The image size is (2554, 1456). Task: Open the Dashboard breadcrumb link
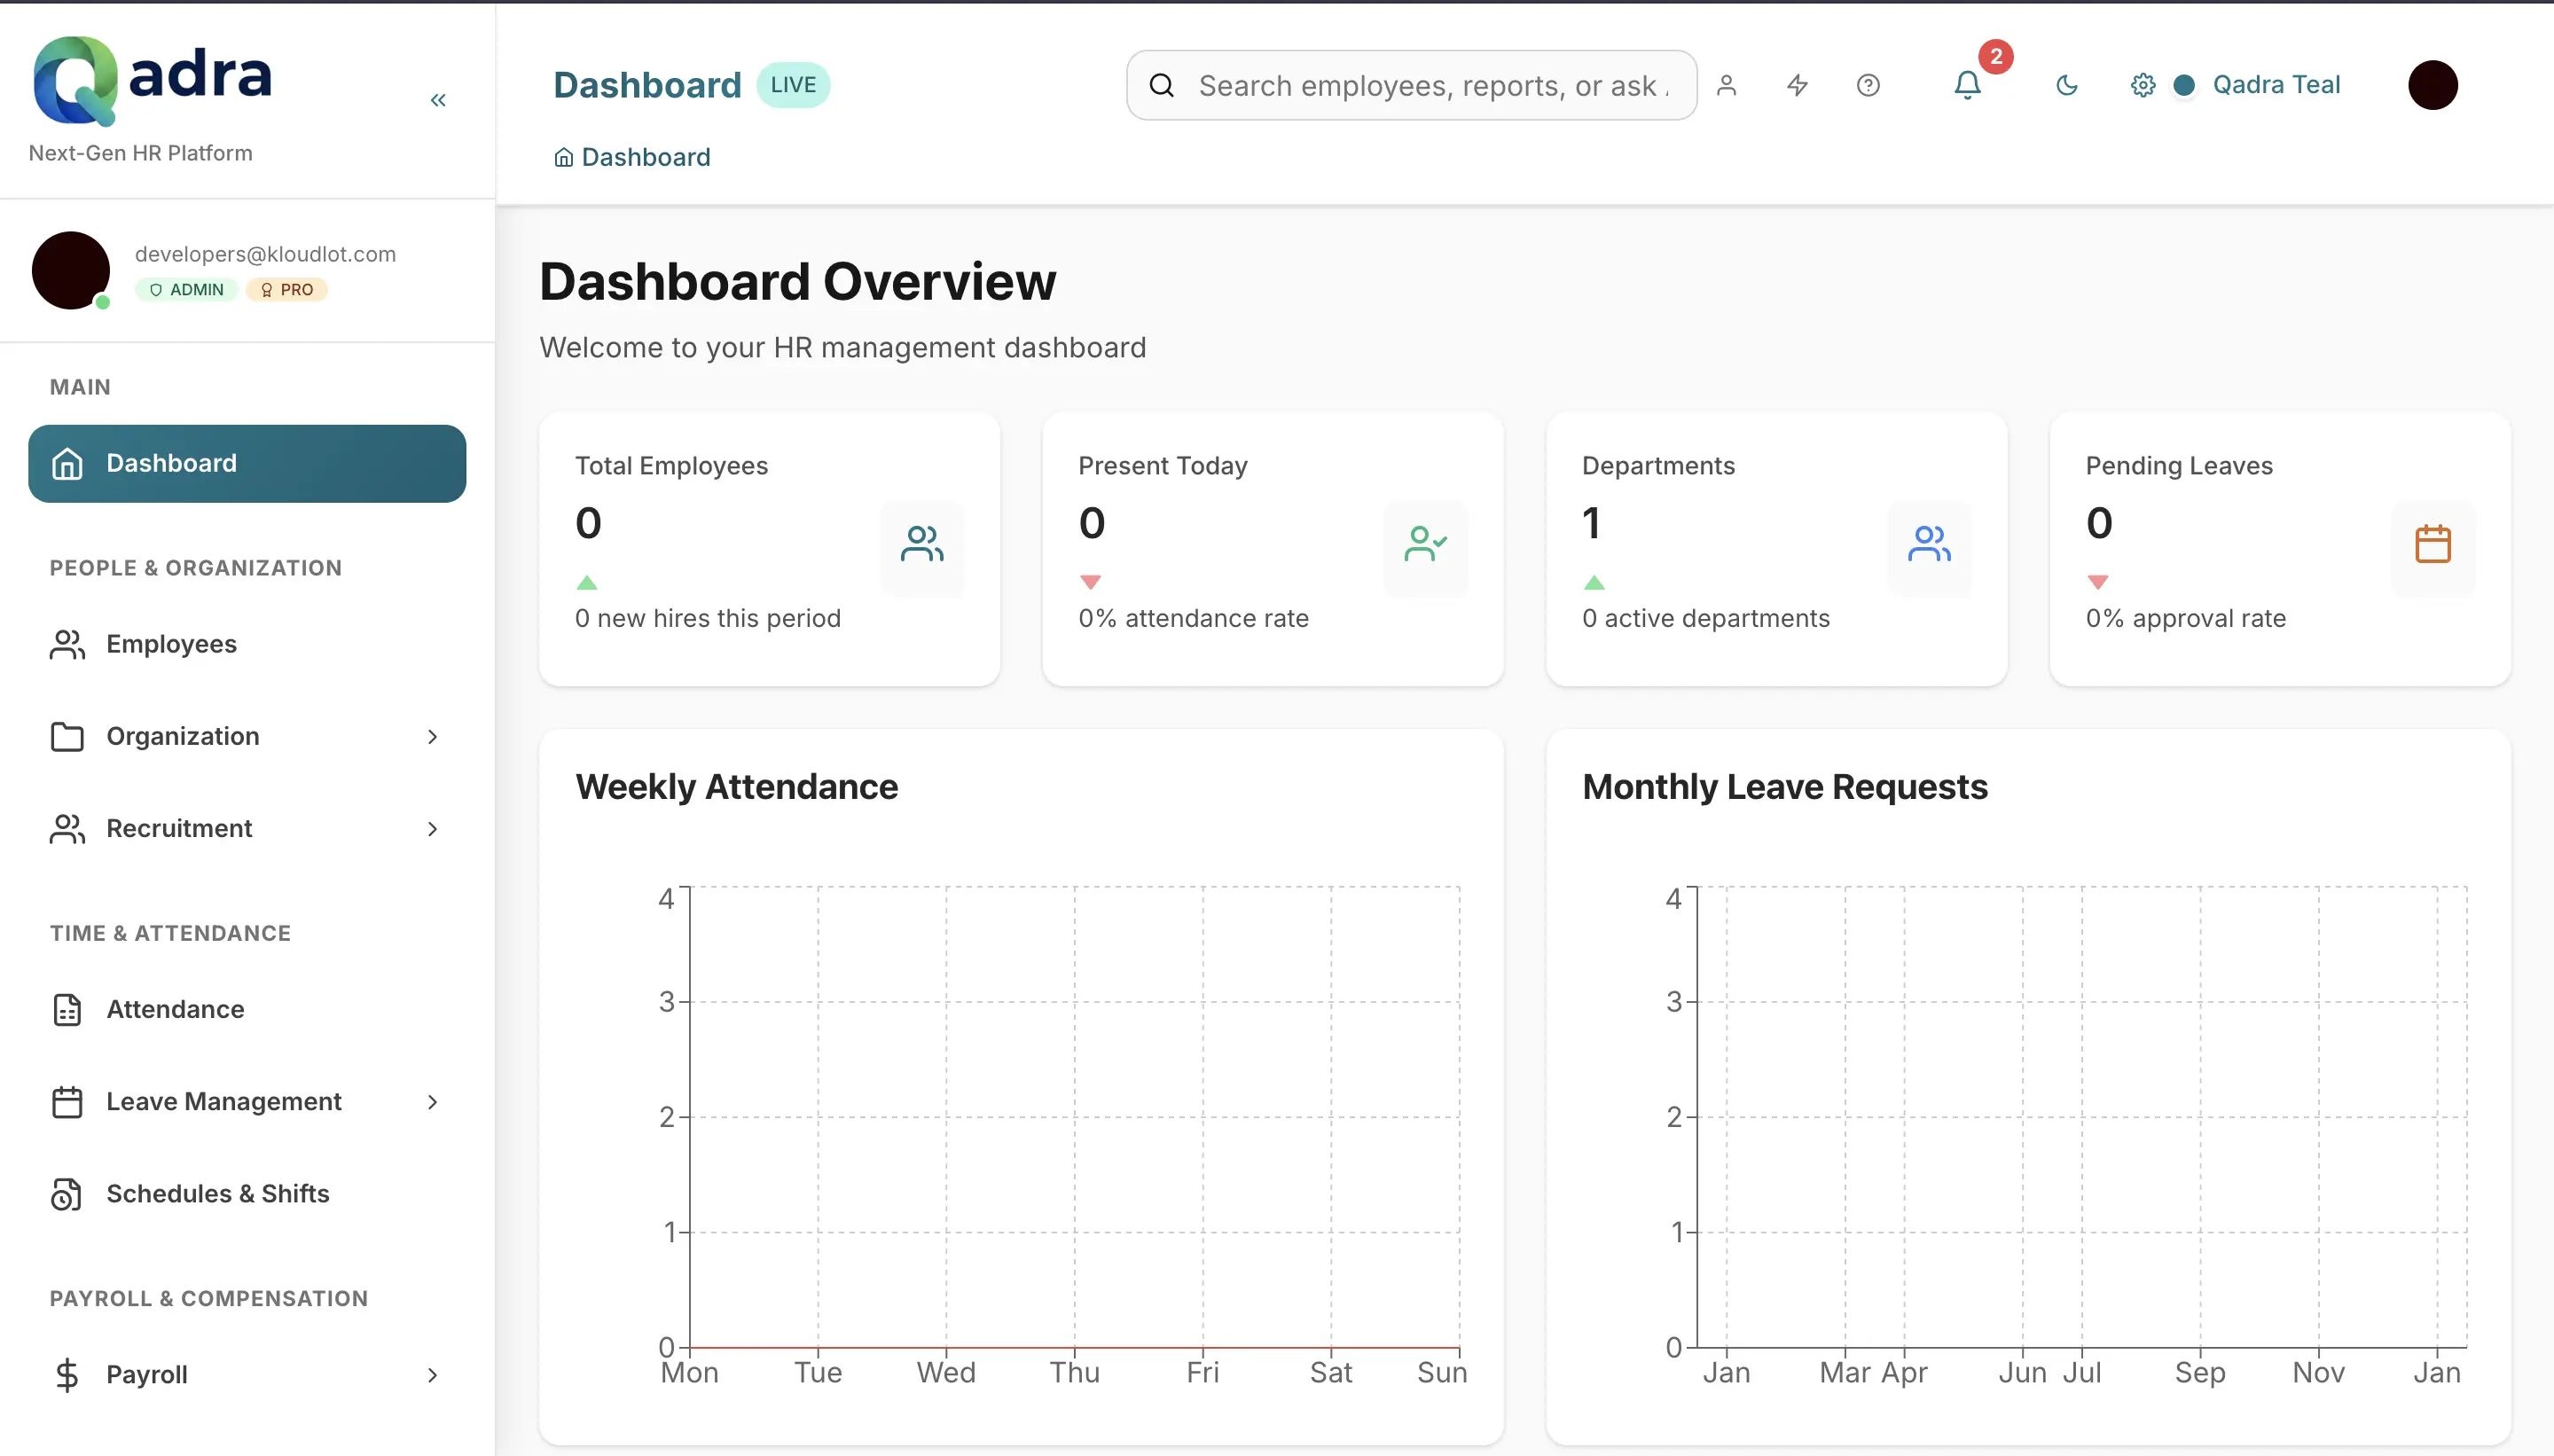point(646,157)
